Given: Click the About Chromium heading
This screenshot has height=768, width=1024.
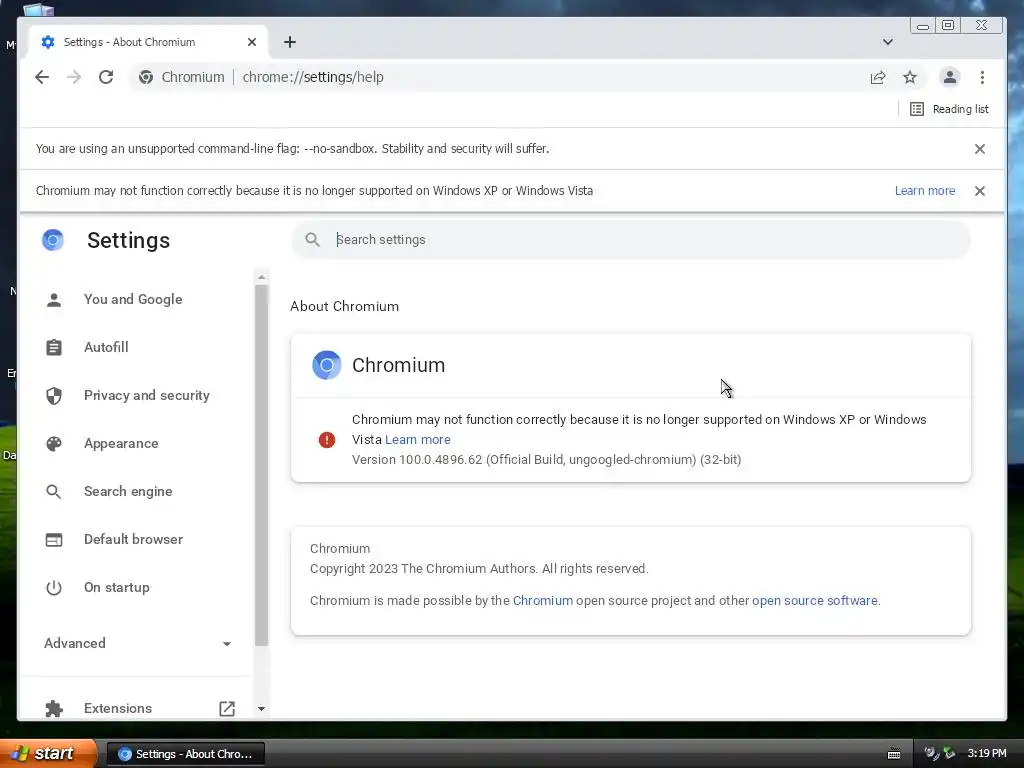Looking at the screenshot, I should point(344,306).
